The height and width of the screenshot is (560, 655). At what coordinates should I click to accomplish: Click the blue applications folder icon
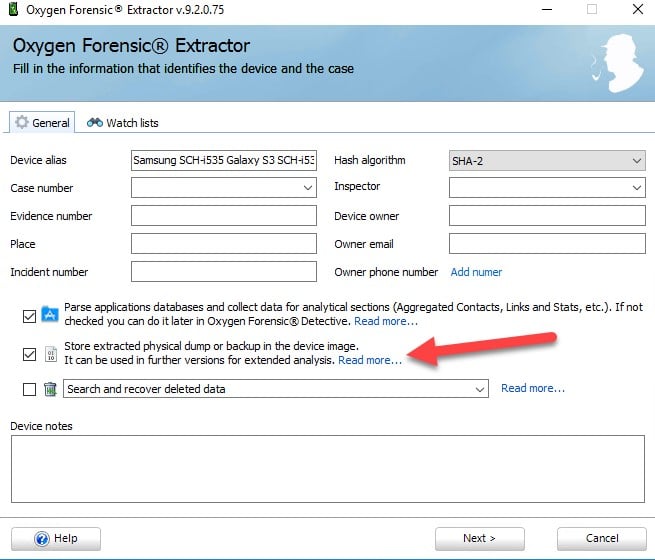tap(50, 314)
